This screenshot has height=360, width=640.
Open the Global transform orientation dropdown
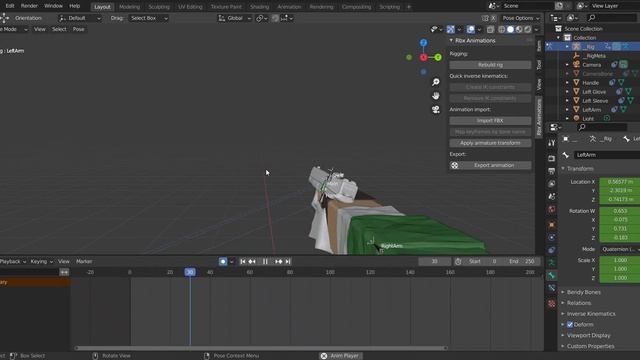pos(234,18)
